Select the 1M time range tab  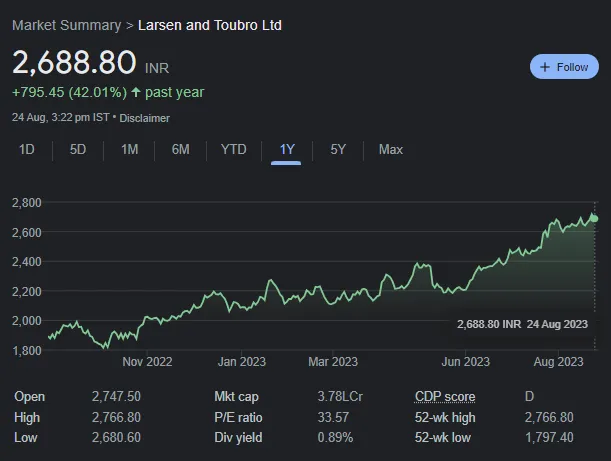[x=129, y=150]
